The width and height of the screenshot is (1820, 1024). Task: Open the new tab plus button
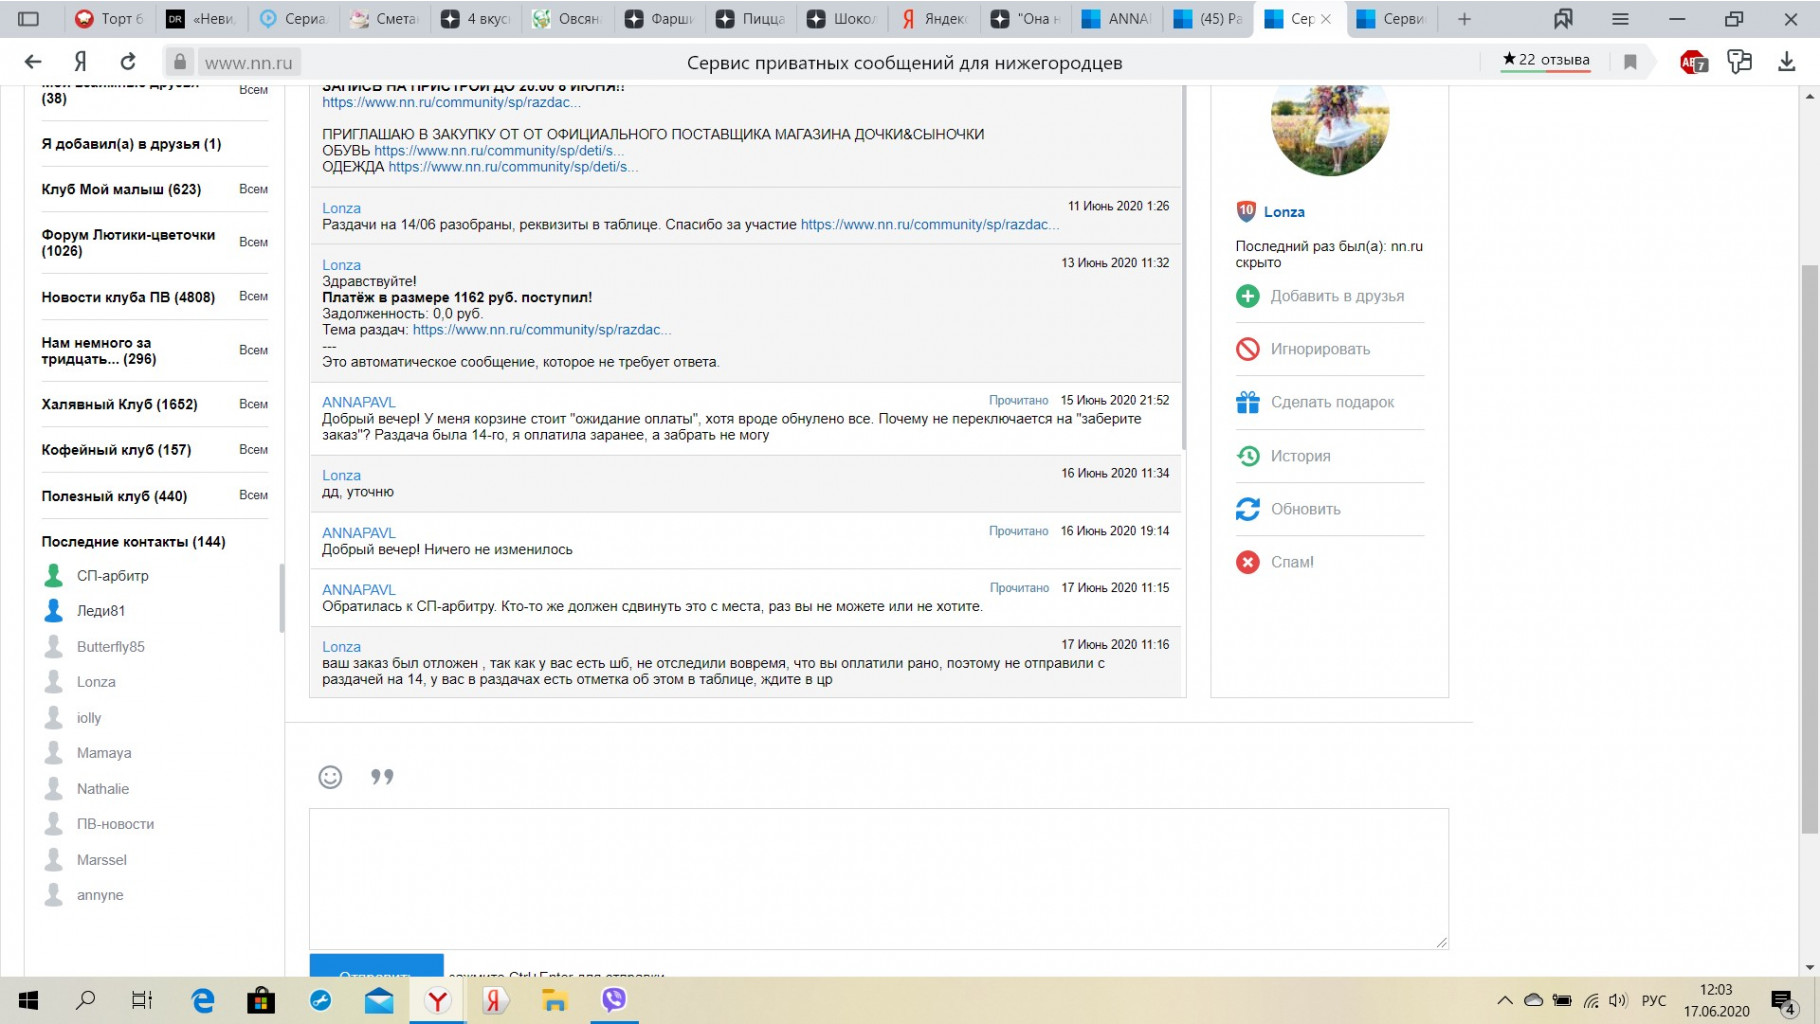point(1464,19)
